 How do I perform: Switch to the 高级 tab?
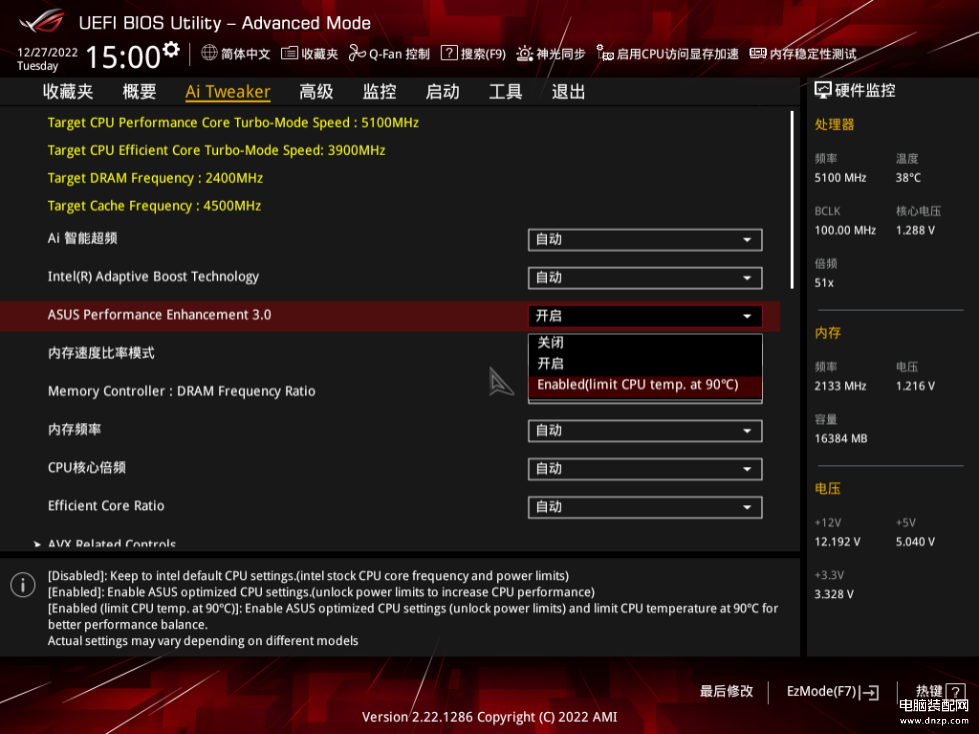point(317,92)
